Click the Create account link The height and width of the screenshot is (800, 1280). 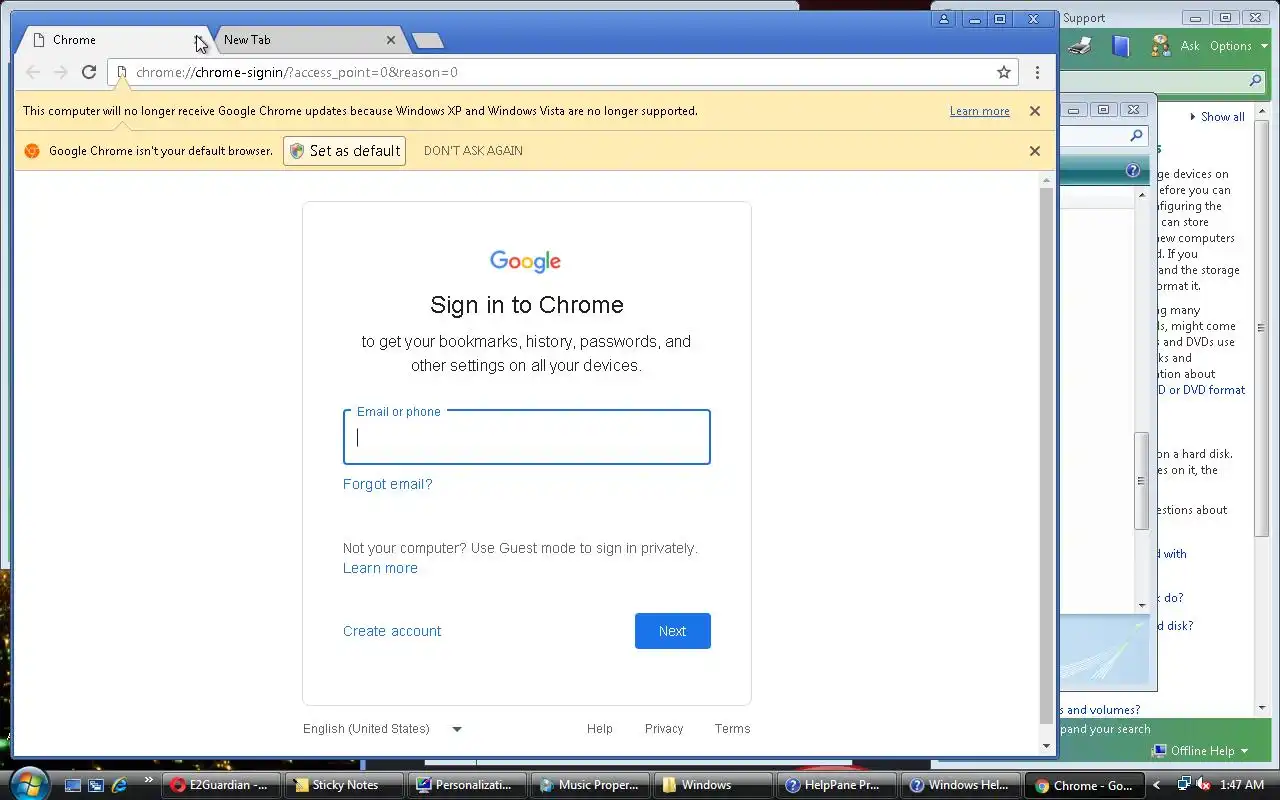coord(392,631)
